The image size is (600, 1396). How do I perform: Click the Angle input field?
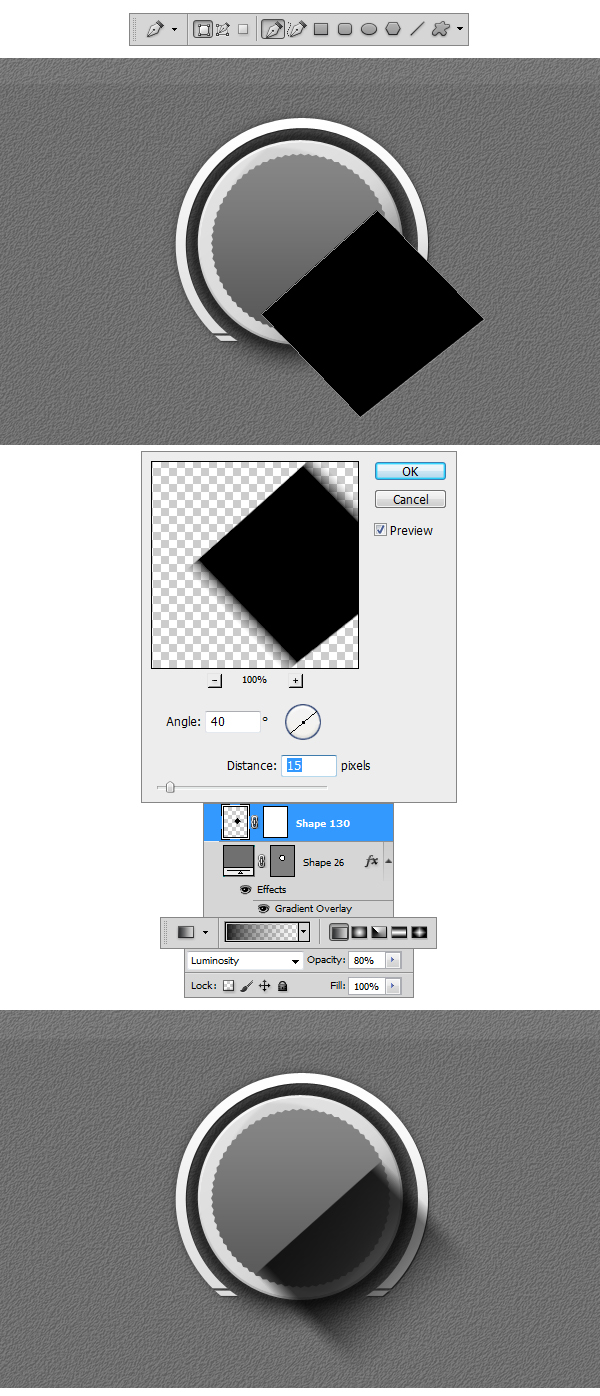[x=232, y=721]
